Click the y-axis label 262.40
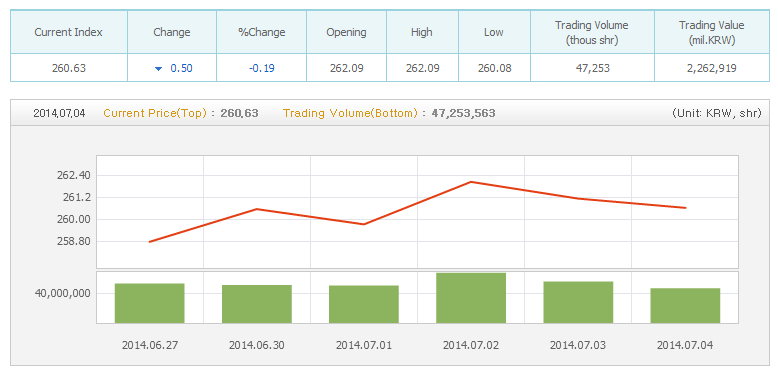 point(73,176)
